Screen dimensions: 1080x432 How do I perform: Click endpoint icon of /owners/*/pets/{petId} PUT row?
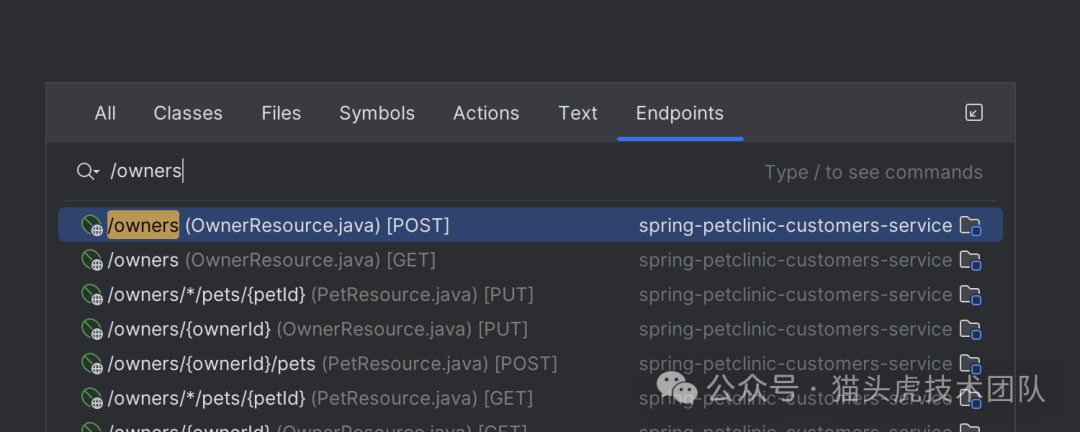click(x=92, y=295)
